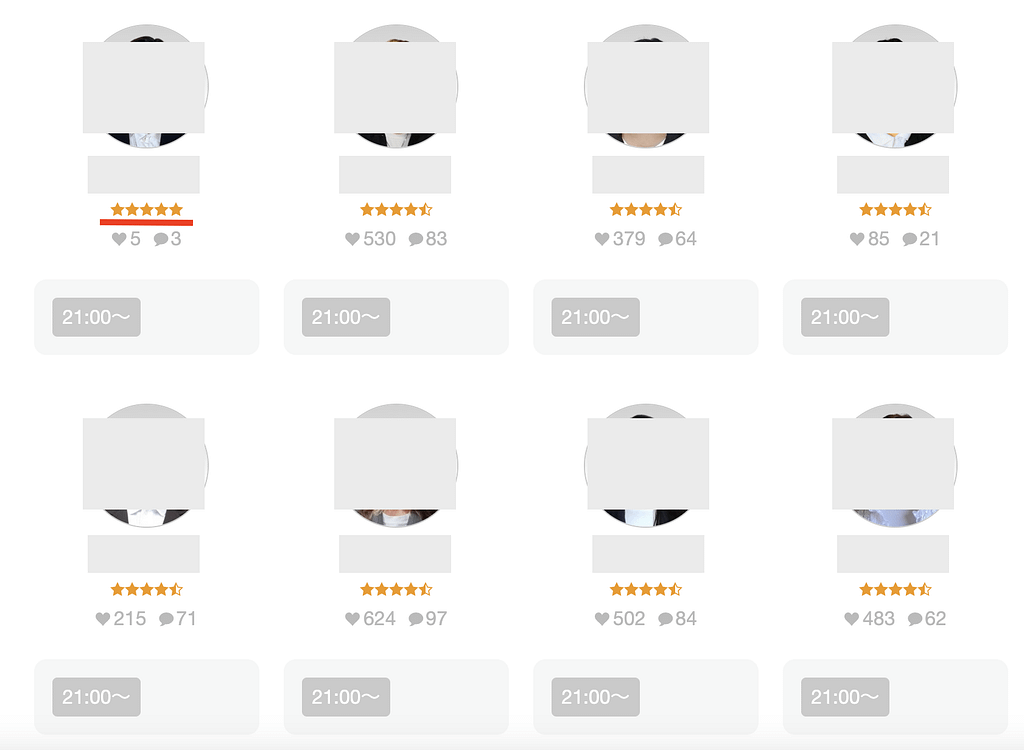The image size is (1024, 750).
Task: Book 21:00~ slot for the 483-likes profile
Action: 845,697
